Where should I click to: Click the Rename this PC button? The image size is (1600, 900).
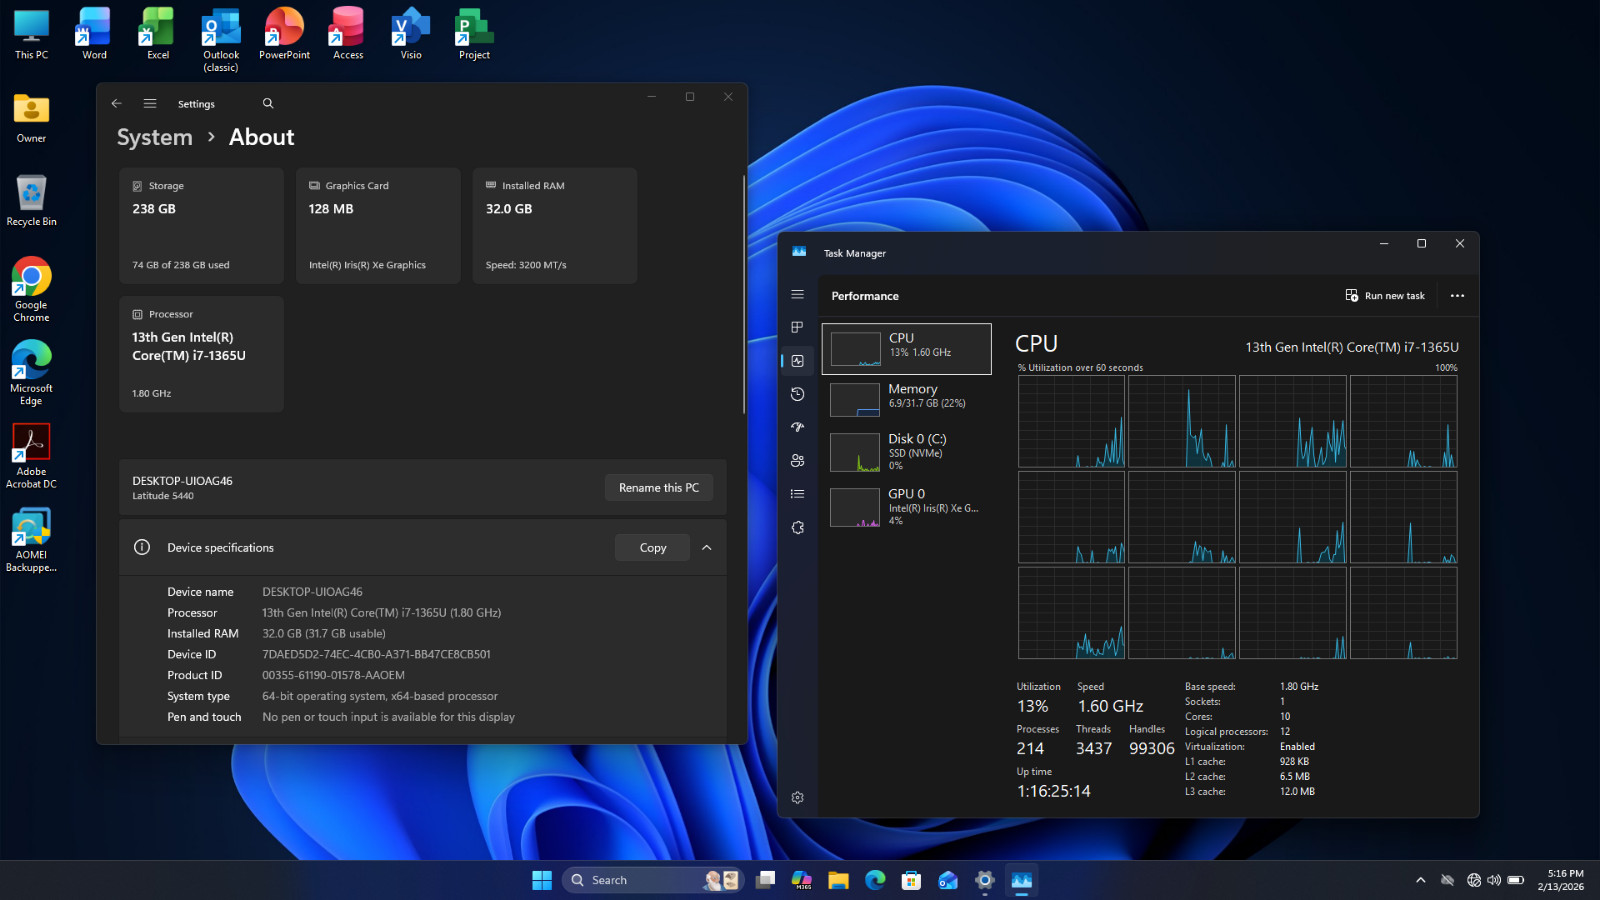tap(659, 487)
